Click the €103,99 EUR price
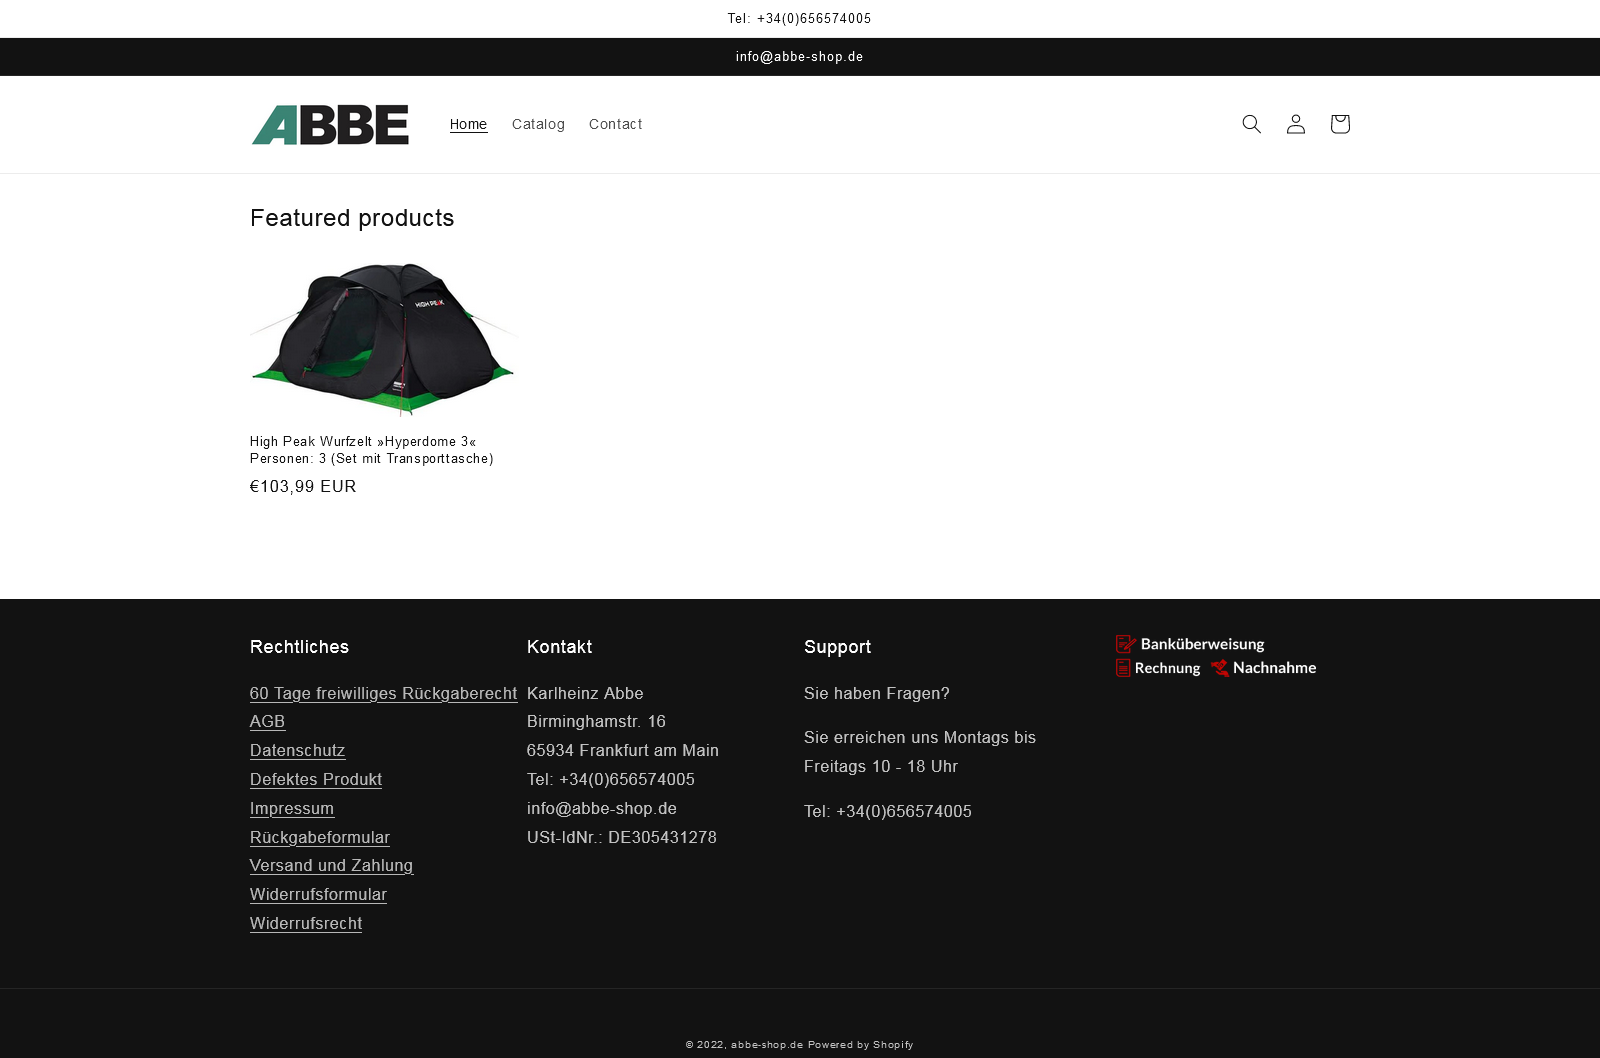The width and height of the screenshot is (1600, 1058). pyautogui.click(x=303, y=487)
